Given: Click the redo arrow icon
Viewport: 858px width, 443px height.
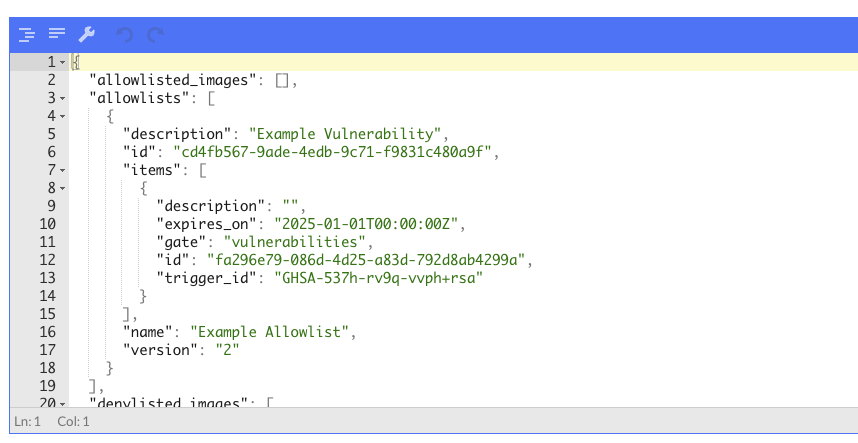Looking at the screenshot, I should click(155, 35).
